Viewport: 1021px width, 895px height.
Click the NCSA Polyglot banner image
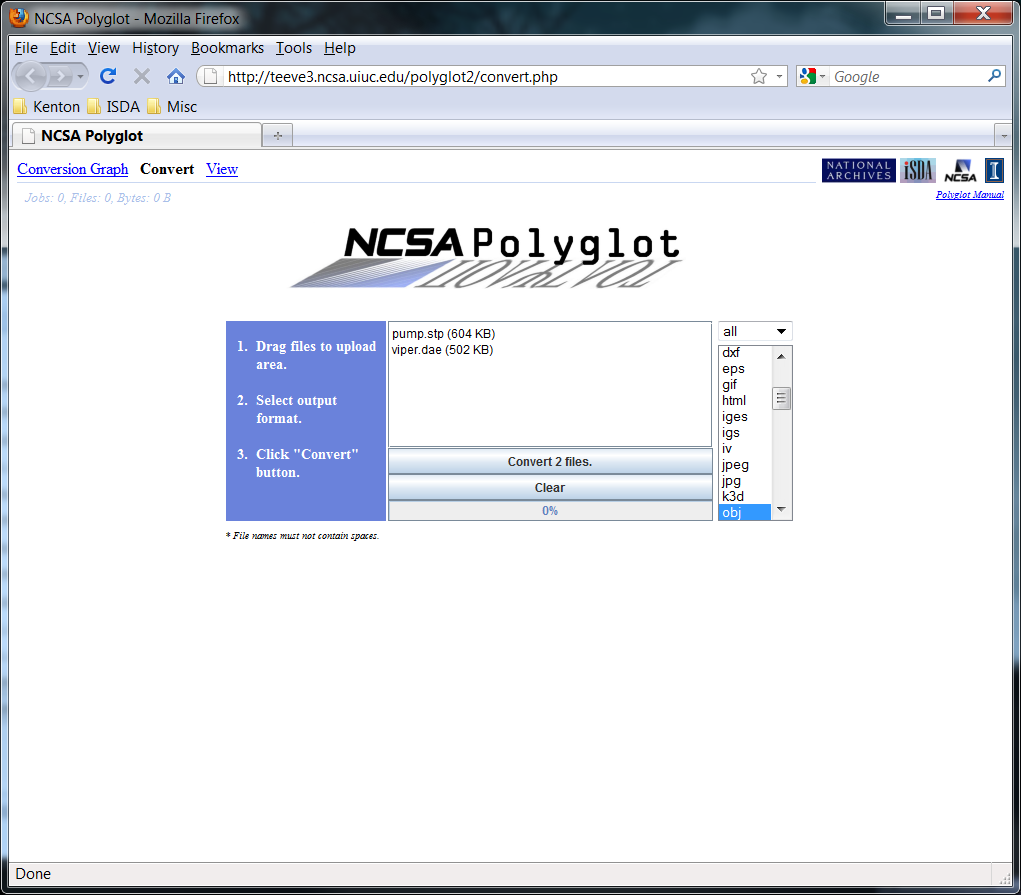486,257
